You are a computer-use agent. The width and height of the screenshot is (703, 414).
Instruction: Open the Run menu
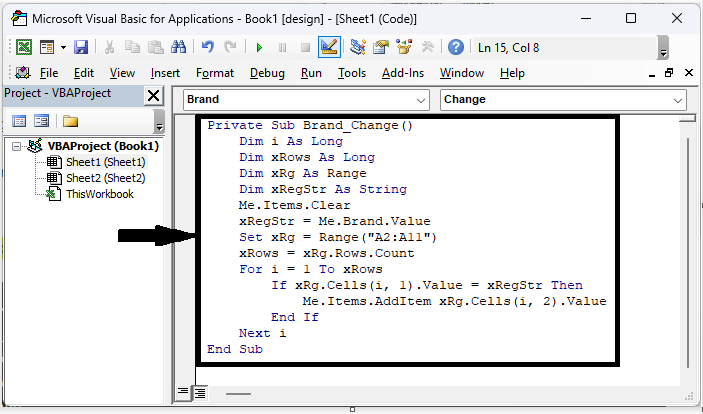coord(311,73)
